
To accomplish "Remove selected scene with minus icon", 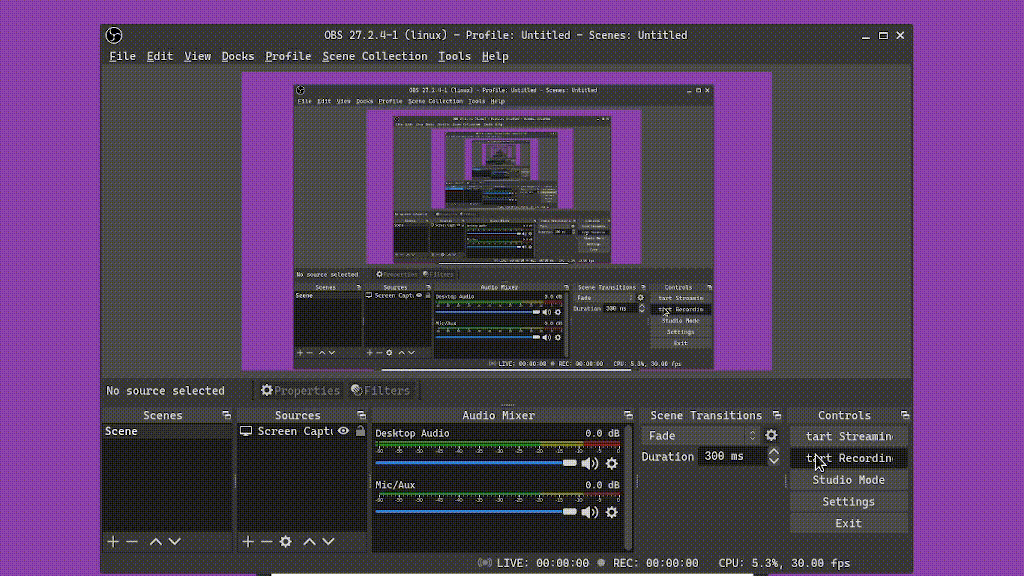I will 132,541.
